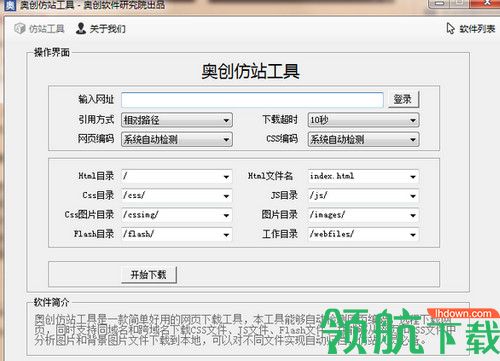
Task: Focus the 输入网址 URL input field
Action: pos(252,100)
